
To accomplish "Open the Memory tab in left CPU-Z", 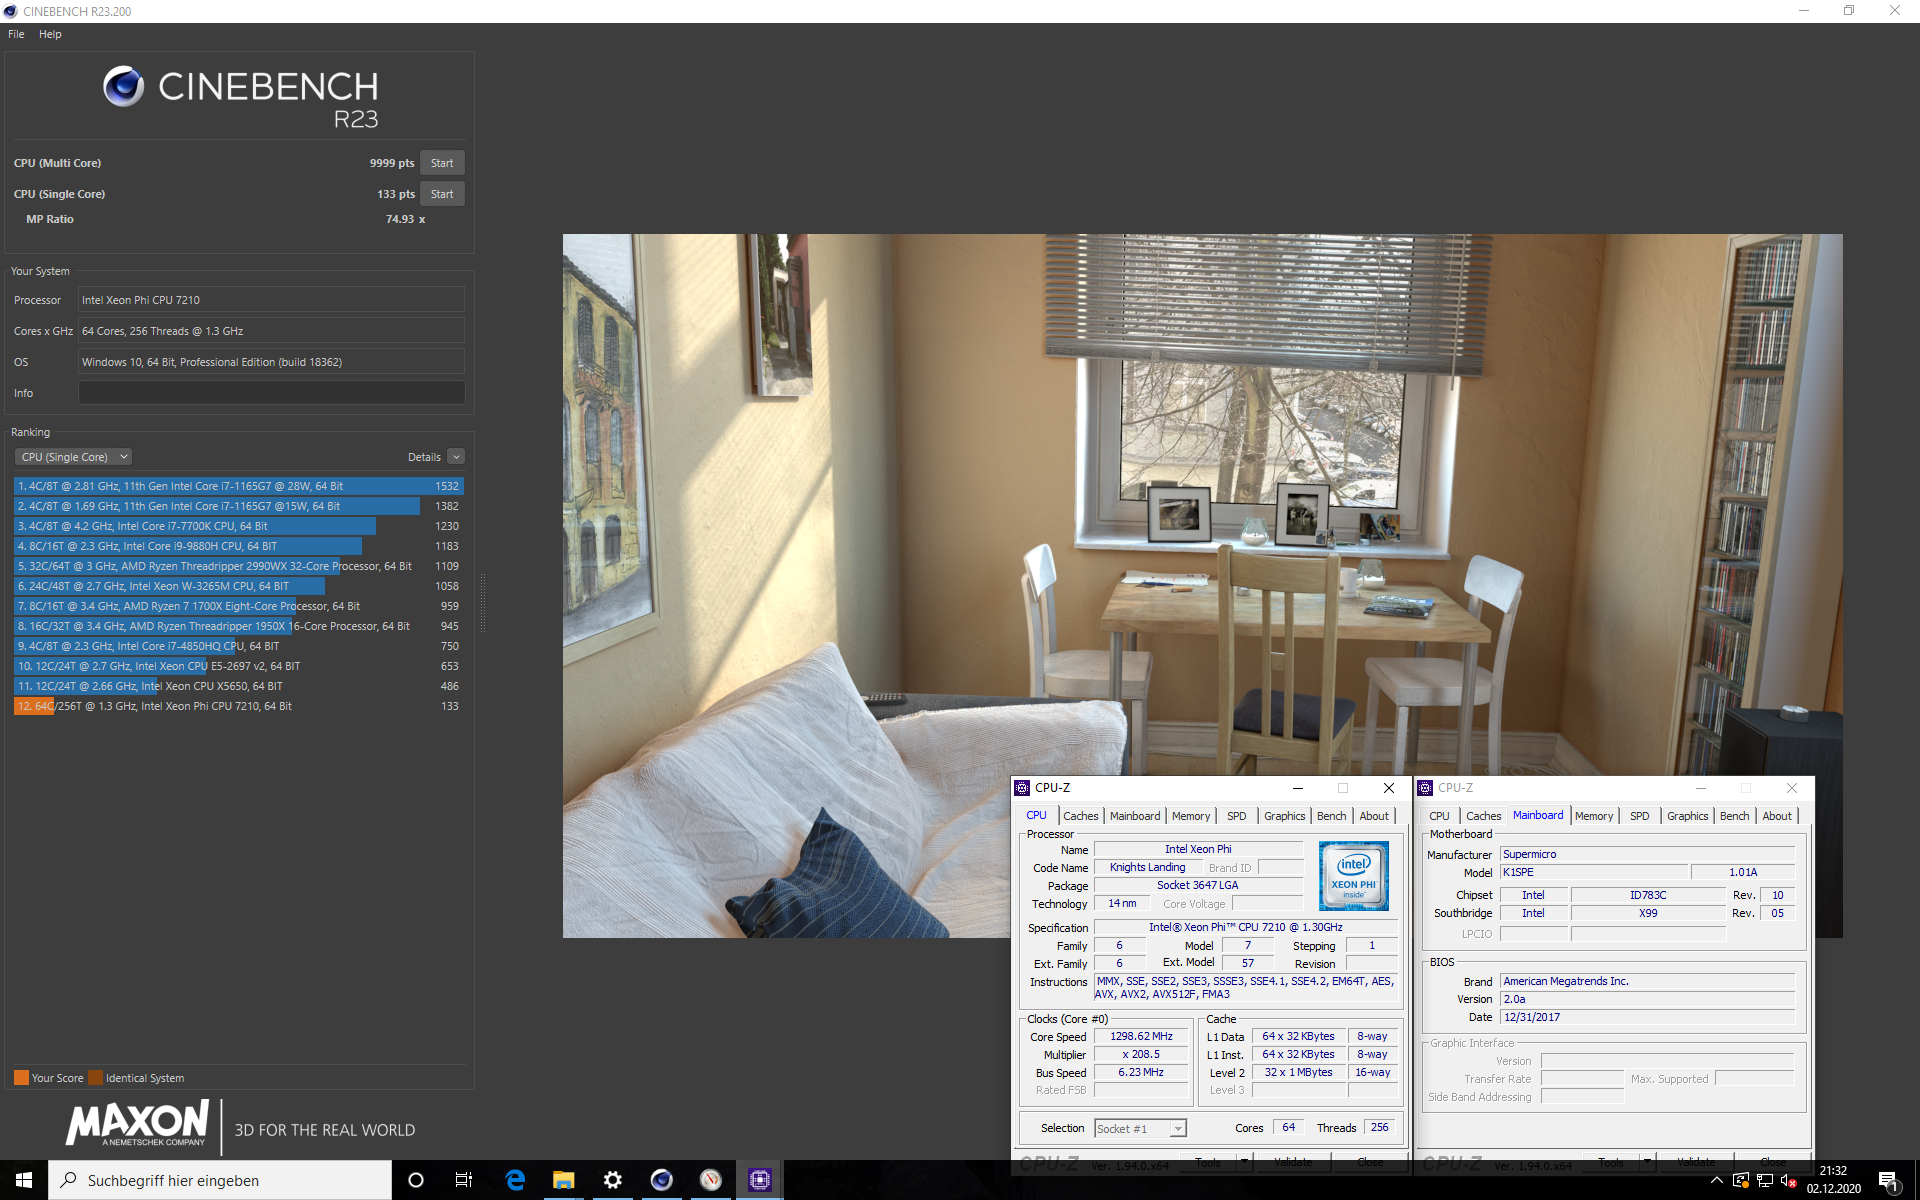I will point(1190,816).
